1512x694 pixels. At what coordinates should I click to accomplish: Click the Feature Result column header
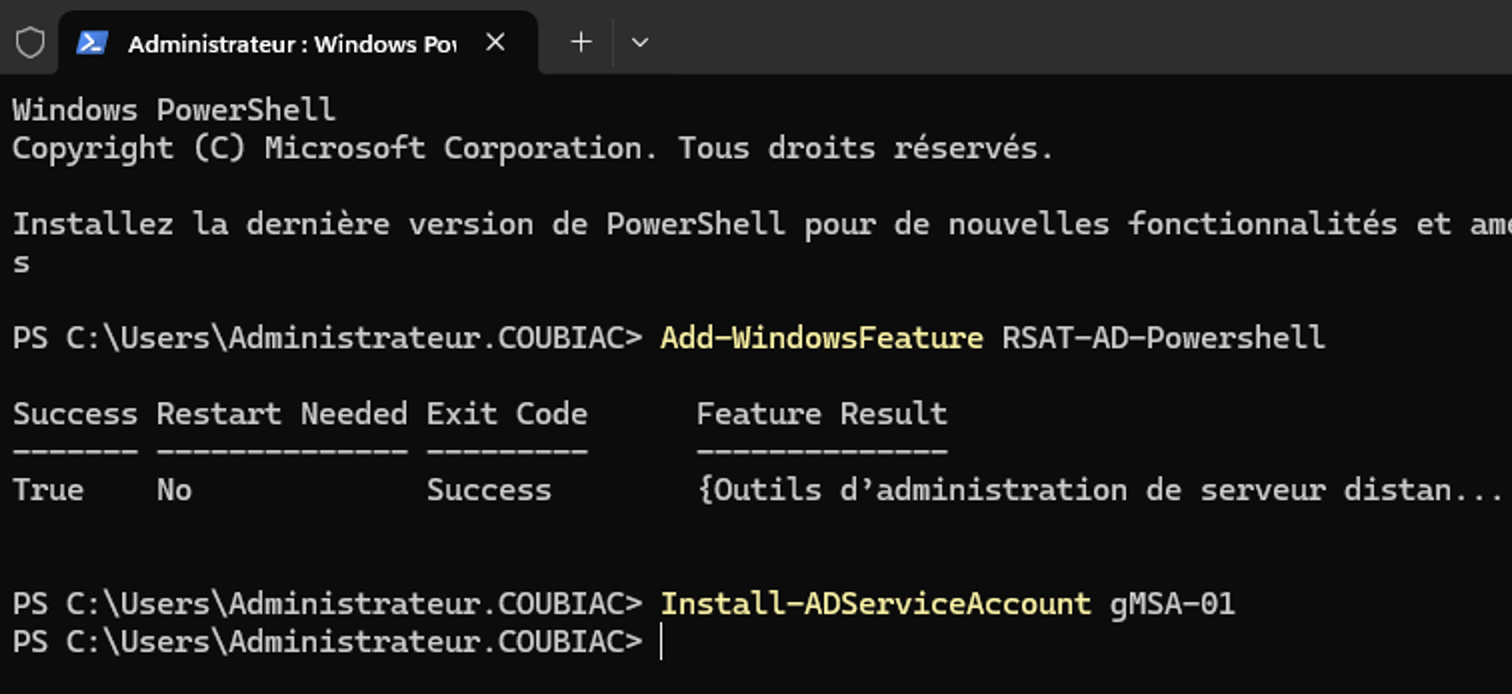click(821, 414)
